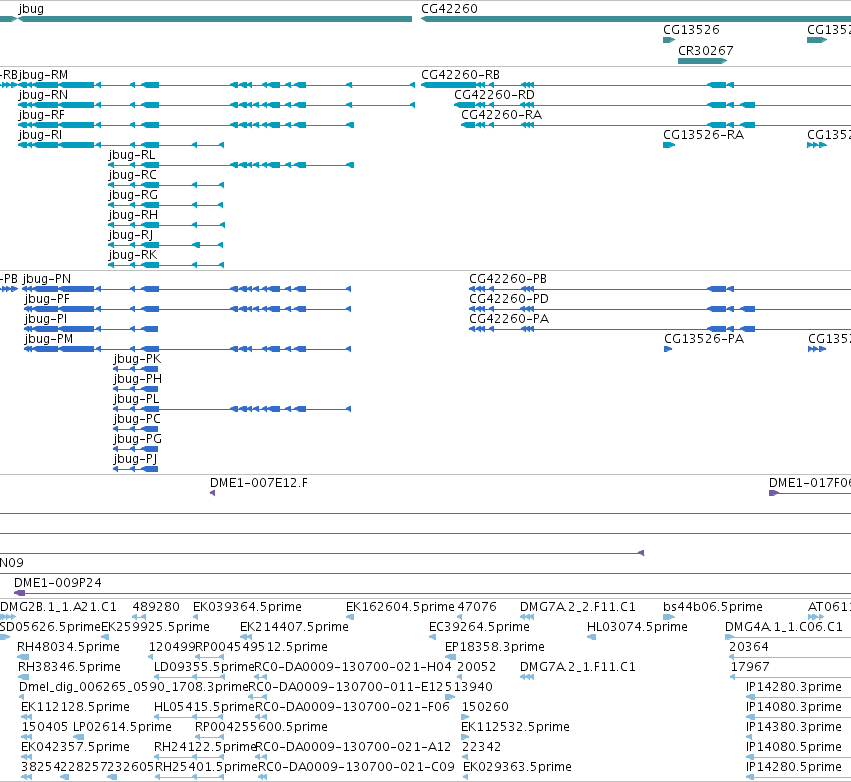Select protein label jbug-PM
Viewport: 851px width, 782px height.
(x=49, y=339)
